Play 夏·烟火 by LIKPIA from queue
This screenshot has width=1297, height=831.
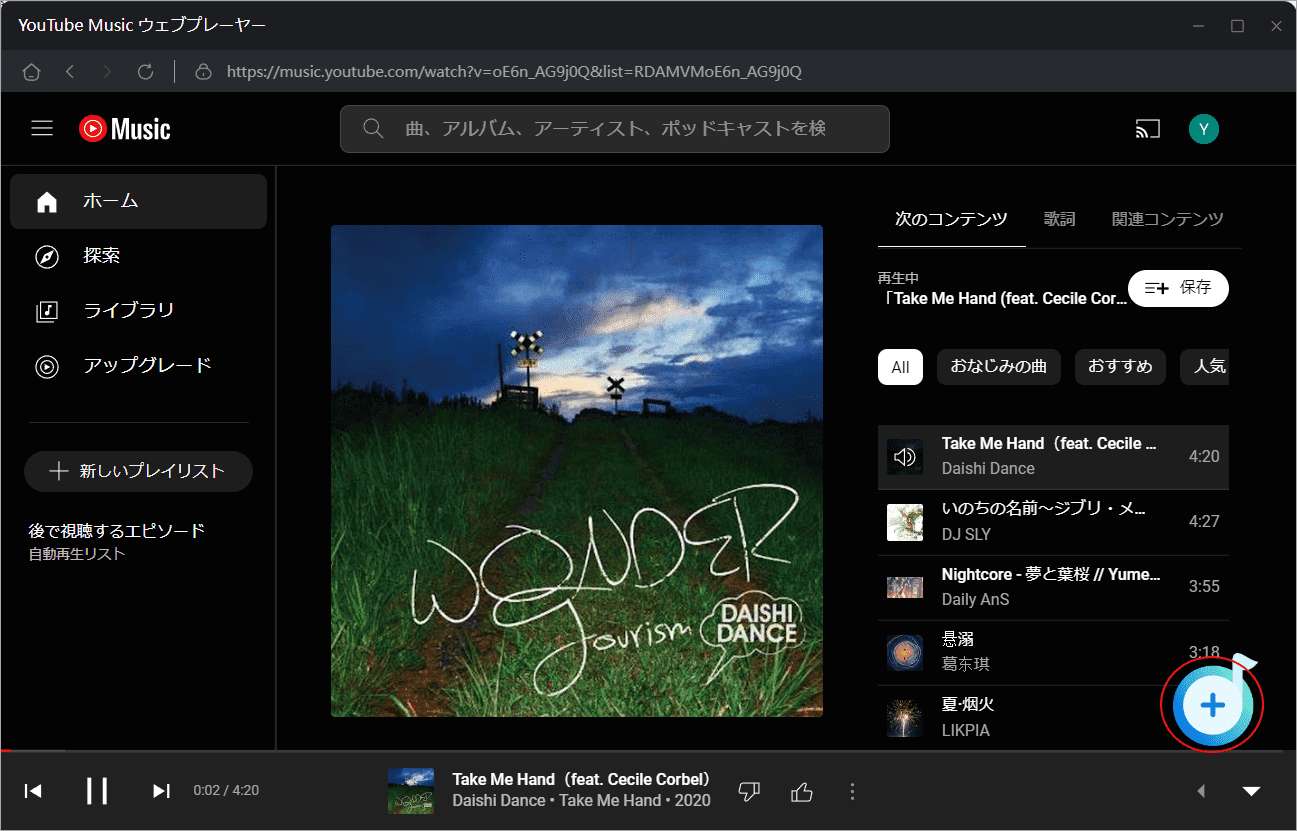(1053, 717)
